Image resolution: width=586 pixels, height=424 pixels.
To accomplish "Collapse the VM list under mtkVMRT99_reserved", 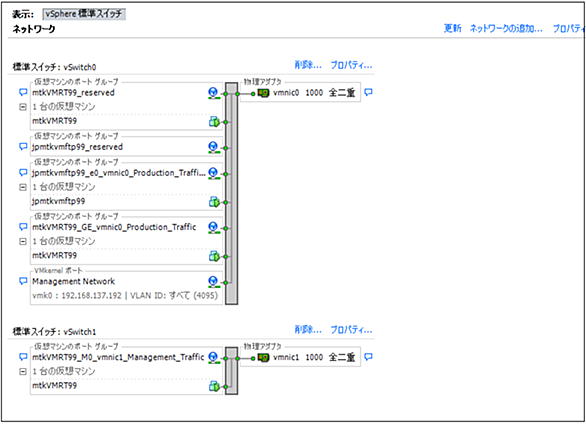I will click(x=23, y=107).
